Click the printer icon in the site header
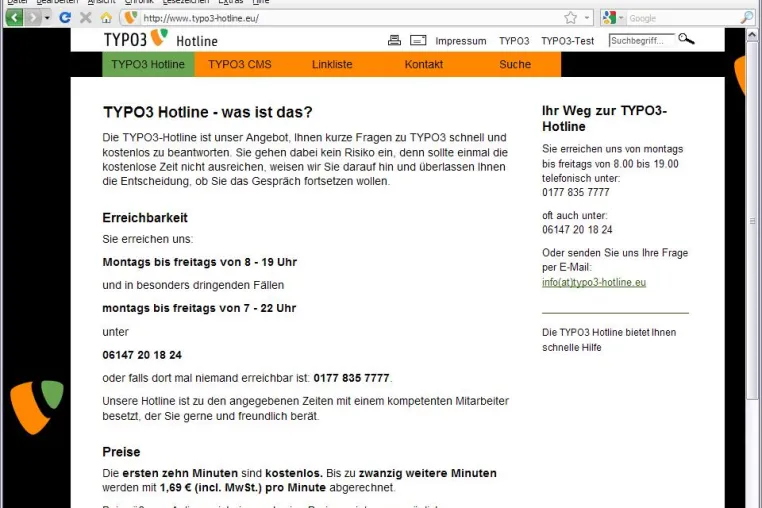This screenshot has width=762, height=508. (394, 40)
